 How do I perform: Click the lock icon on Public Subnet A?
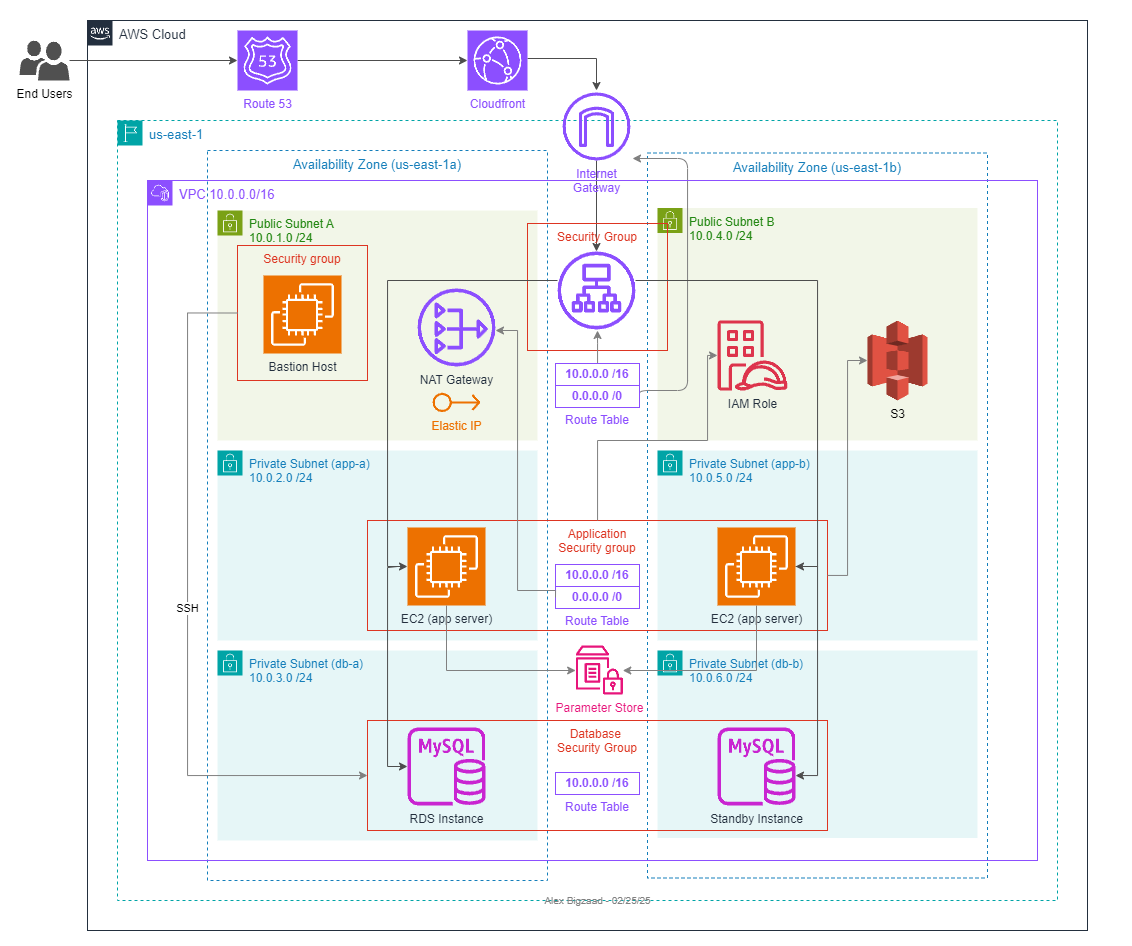229,224
